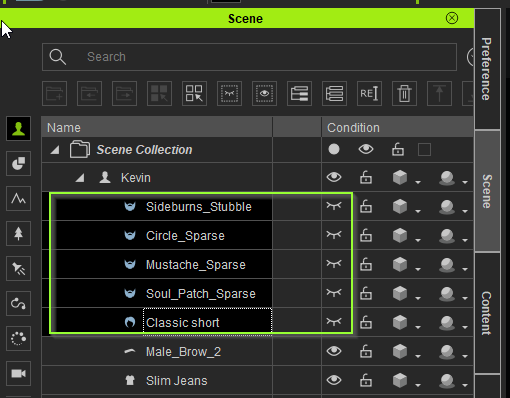The height and width of the screenshot is (398, 510).
Task: Click the four-squares select icon, greyed out
Action: click(159, 93)
